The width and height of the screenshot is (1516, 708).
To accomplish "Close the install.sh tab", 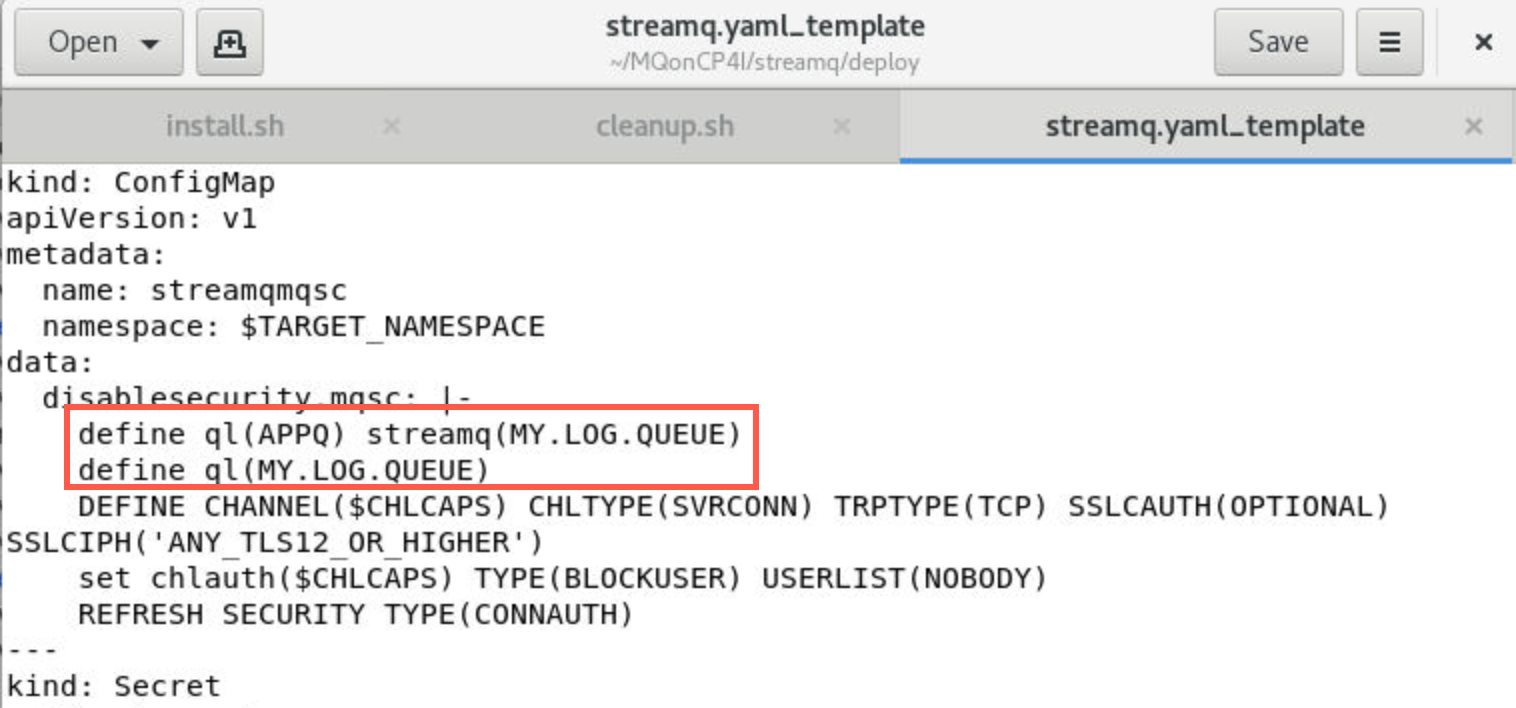I will [392, 127].
